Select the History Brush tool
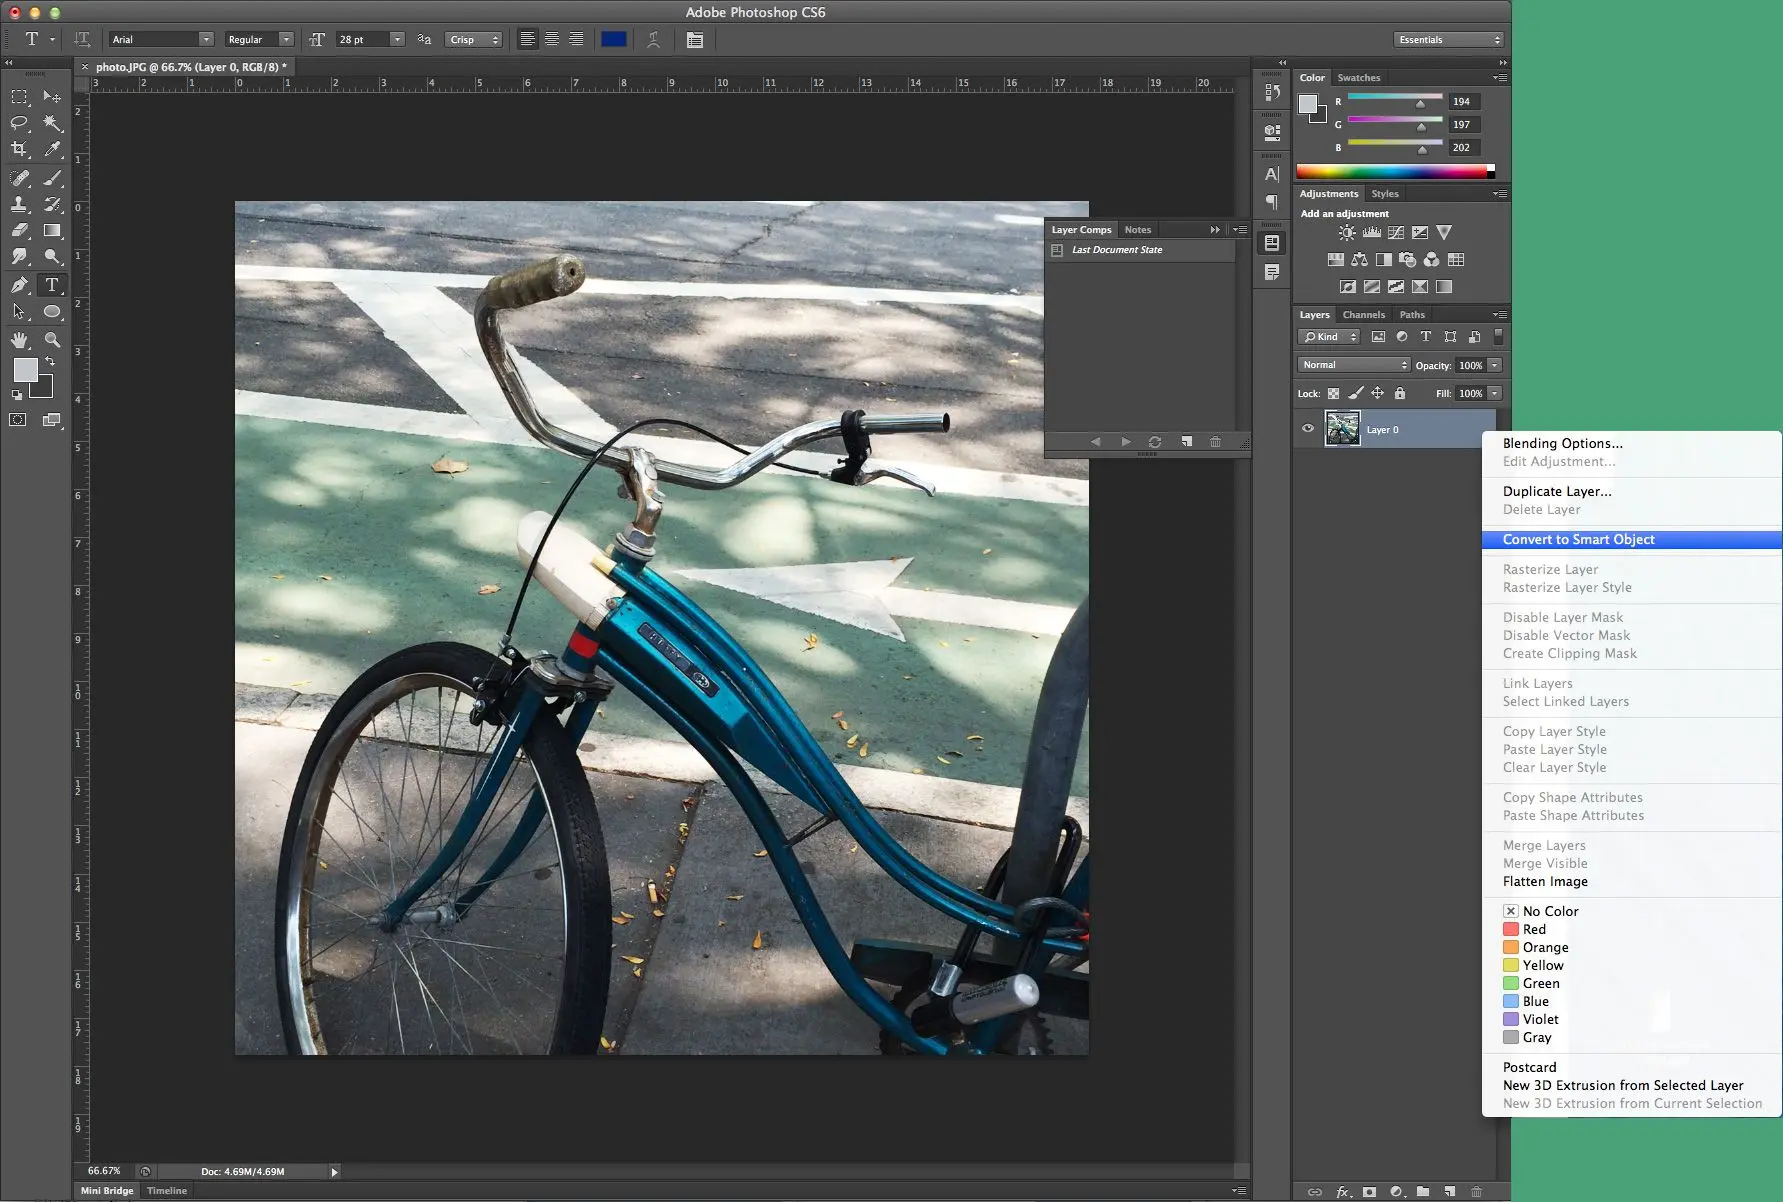This screenshot has width=1783, height=1202. (x=52, y=204)
